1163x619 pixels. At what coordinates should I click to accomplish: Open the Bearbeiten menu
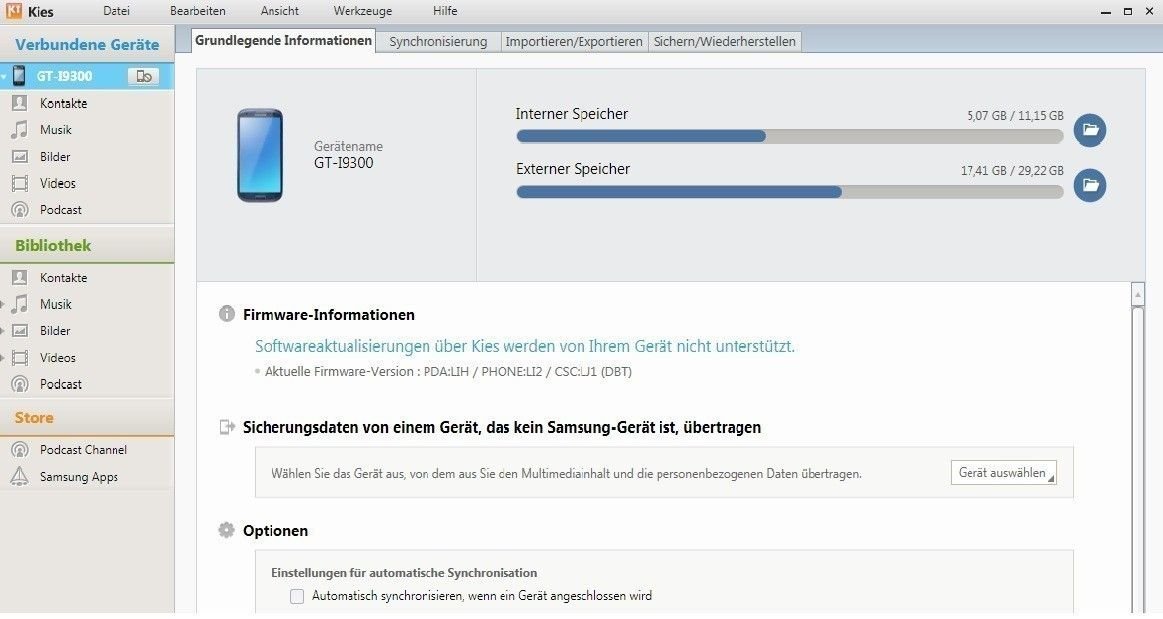(197, 11)
